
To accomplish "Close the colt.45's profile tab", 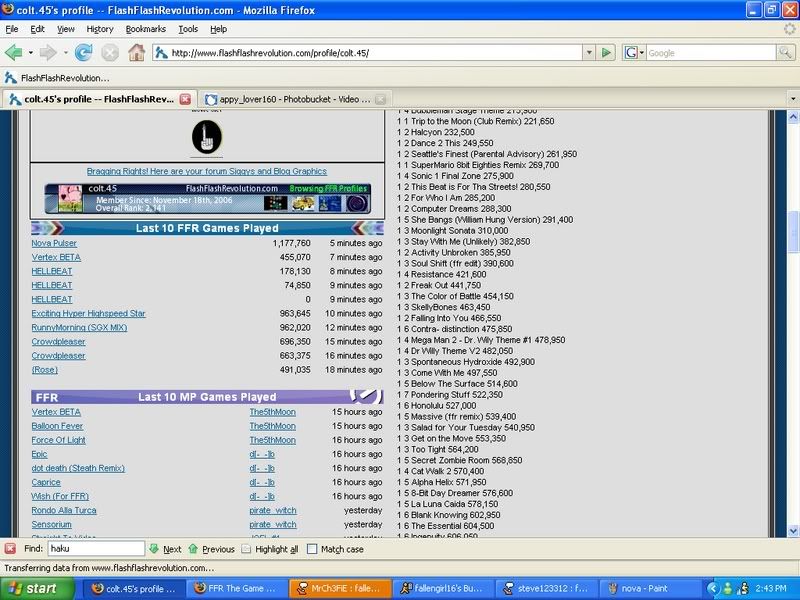I will point(185,99).
